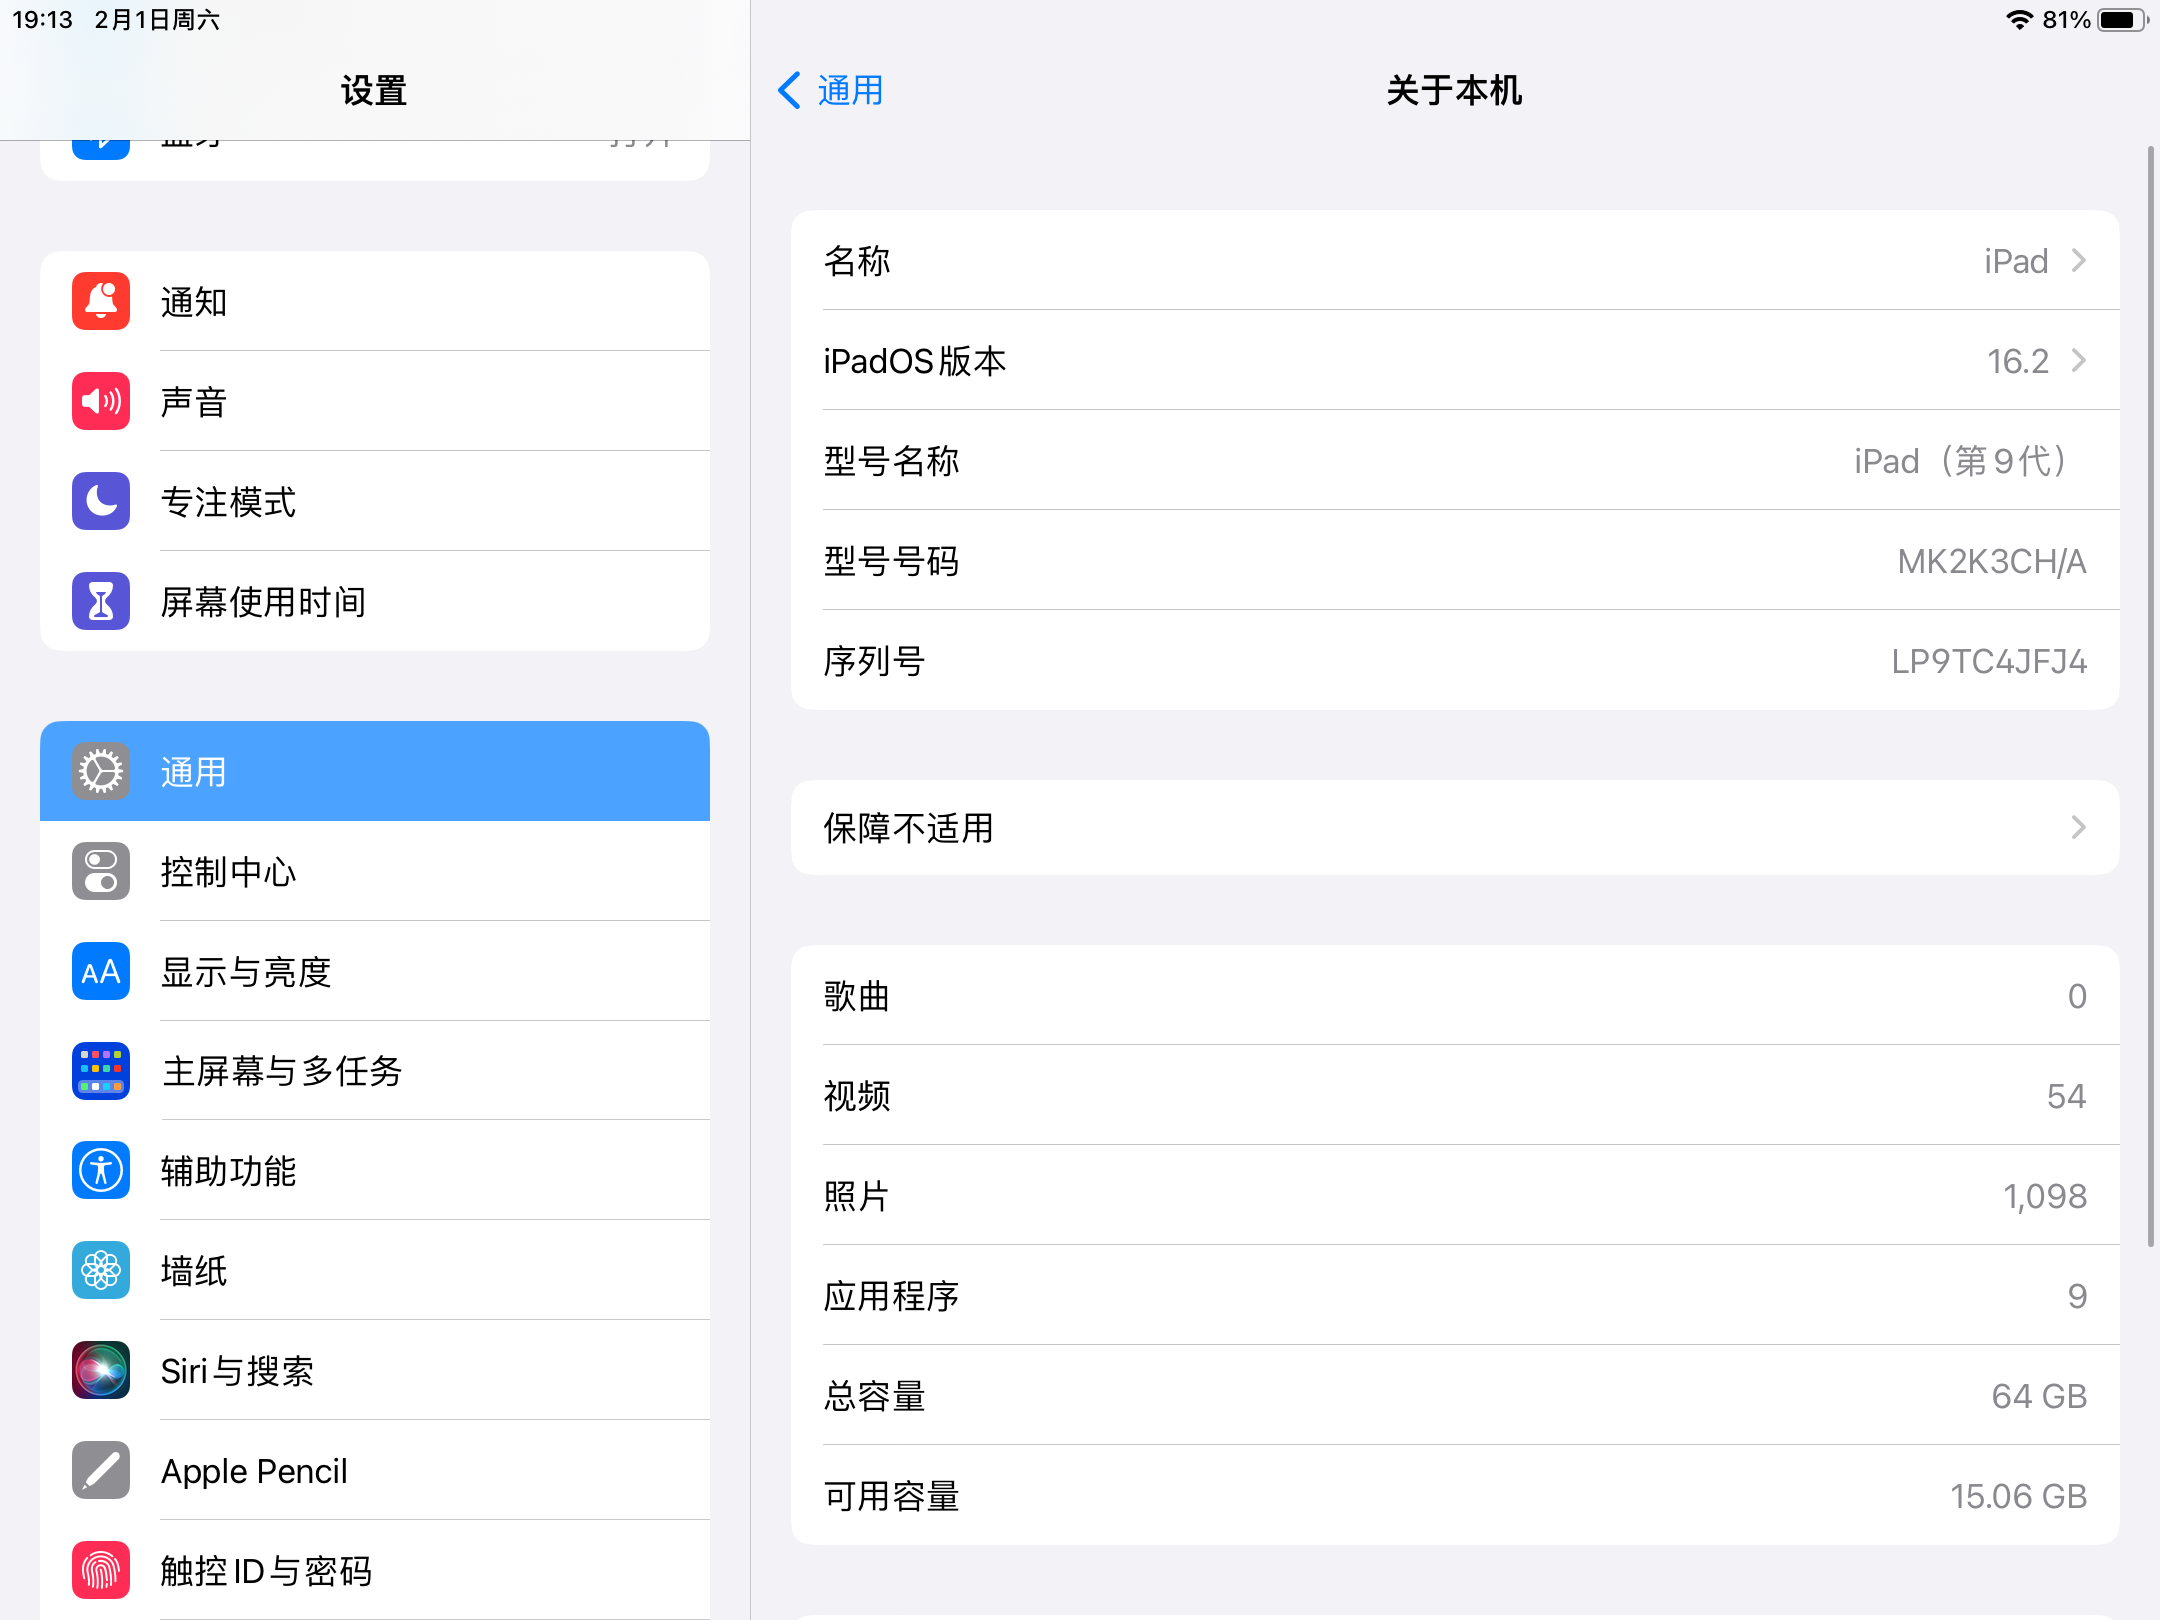Tap the Accessibility figure icon
The width and height of the screenshot is (2160, 1620).
pyautogui.click(x=101, y=1170)
